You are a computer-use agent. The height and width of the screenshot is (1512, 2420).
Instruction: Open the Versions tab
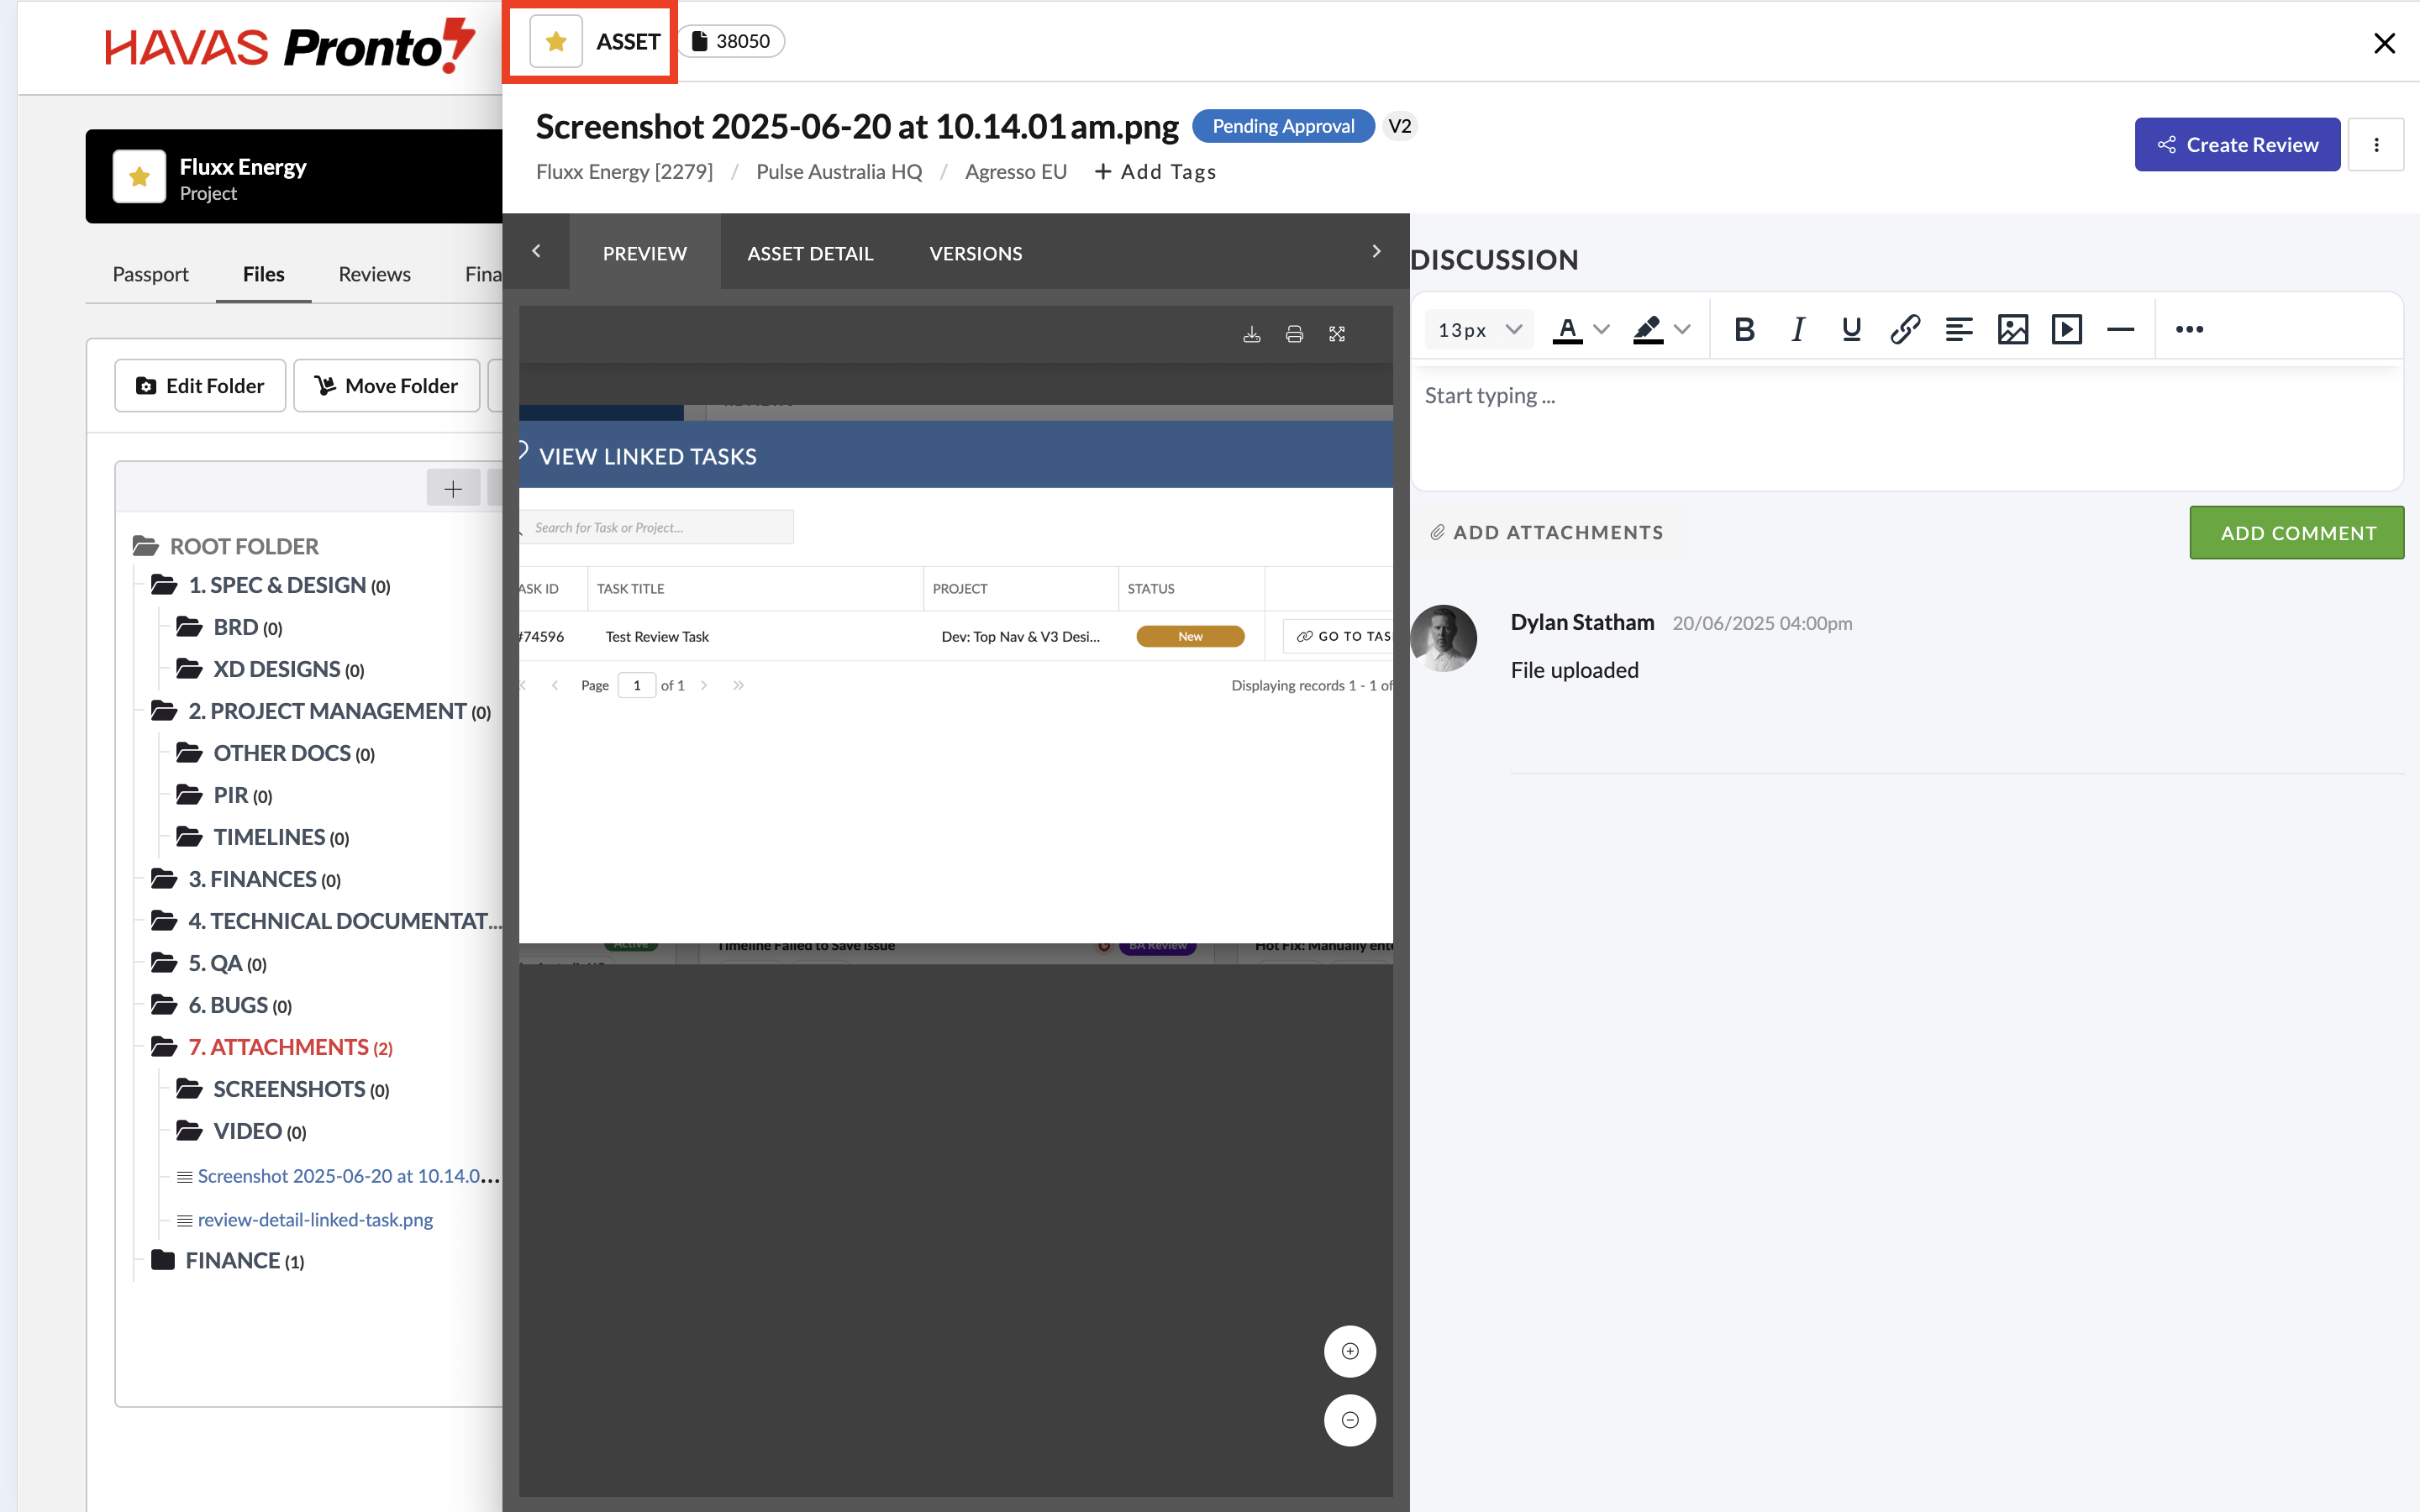click(x=975, y=253)
